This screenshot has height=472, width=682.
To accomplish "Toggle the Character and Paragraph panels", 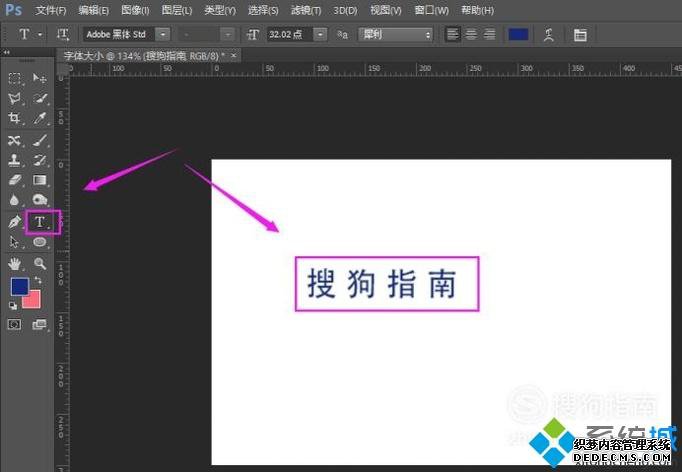I will pyautogui.click(x=580, y=35).
